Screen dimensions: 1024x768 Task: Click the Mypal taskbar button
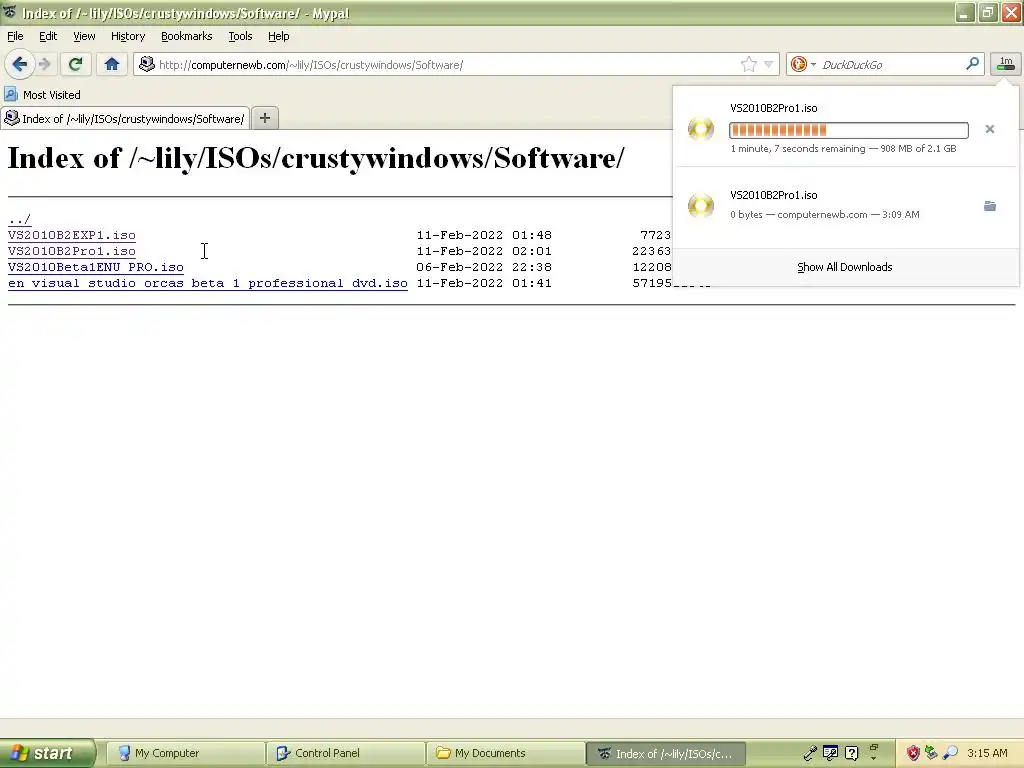665,754
